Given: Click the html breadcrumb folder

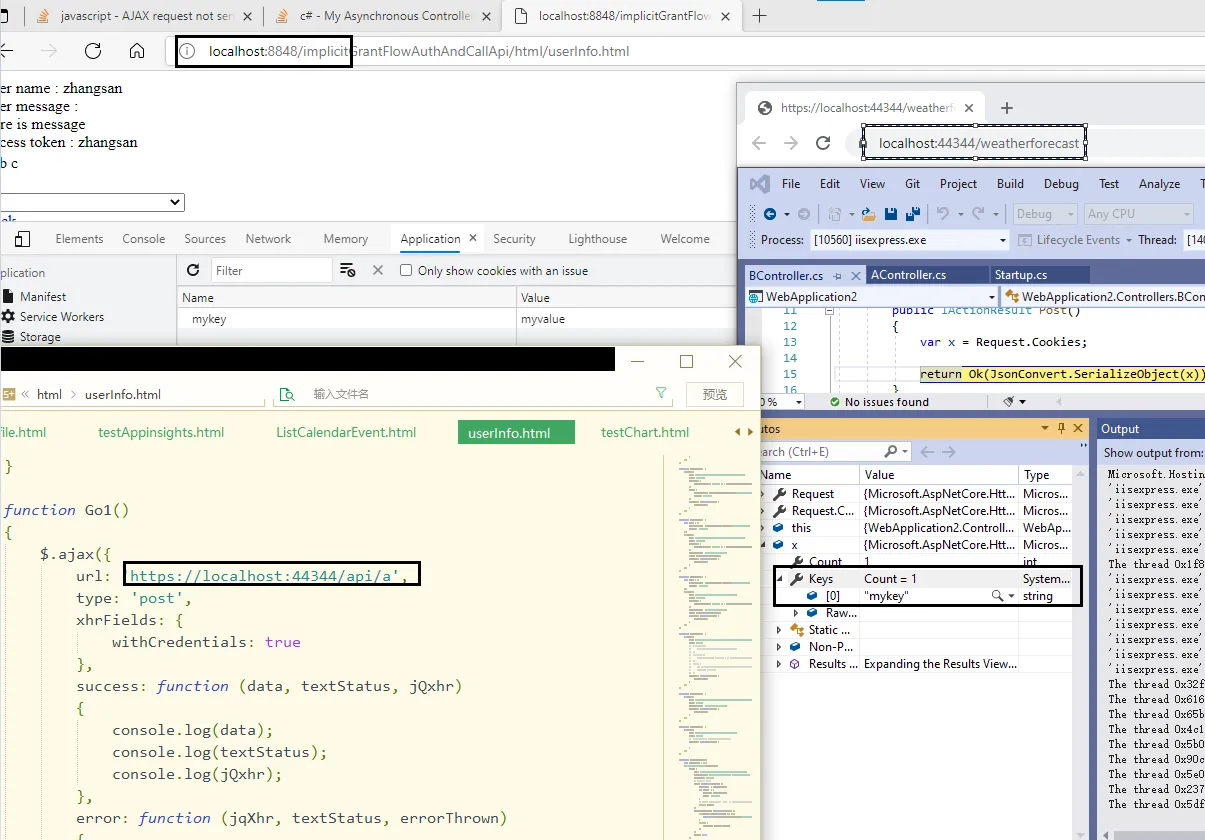Looking at the screenshot, I should coord(50,394).
